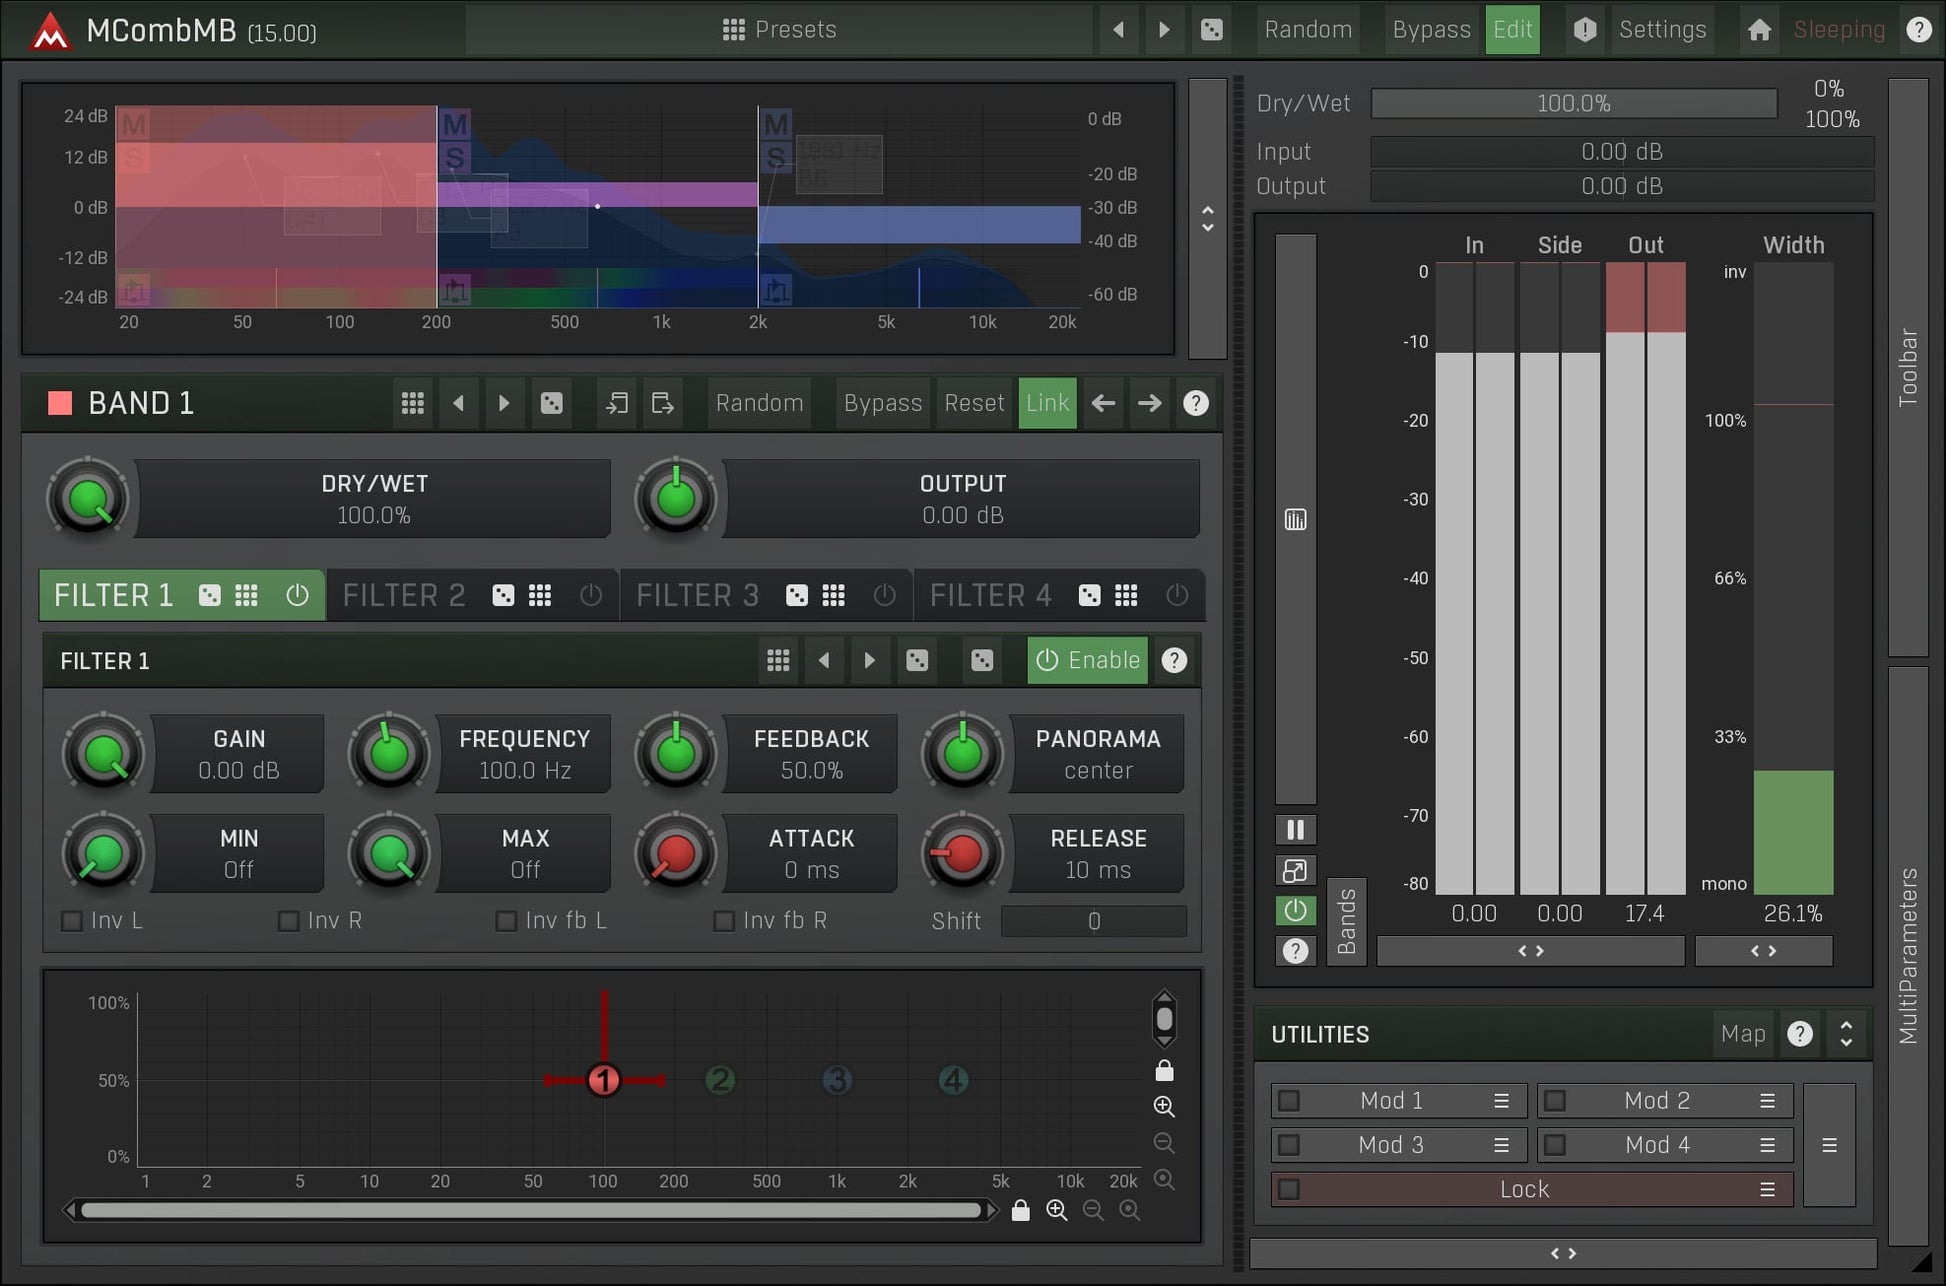Switch to the Filter 3 tab

698,596
